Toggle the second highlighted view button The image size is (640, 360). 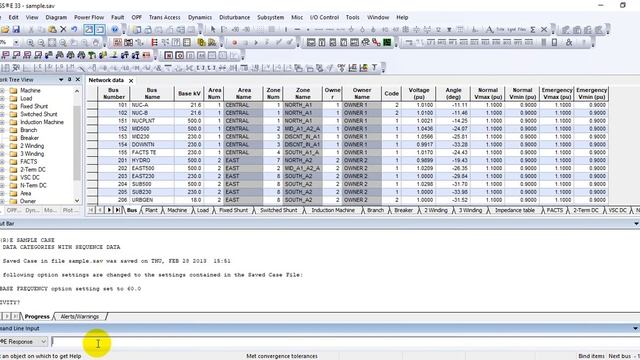pos(99,29)
